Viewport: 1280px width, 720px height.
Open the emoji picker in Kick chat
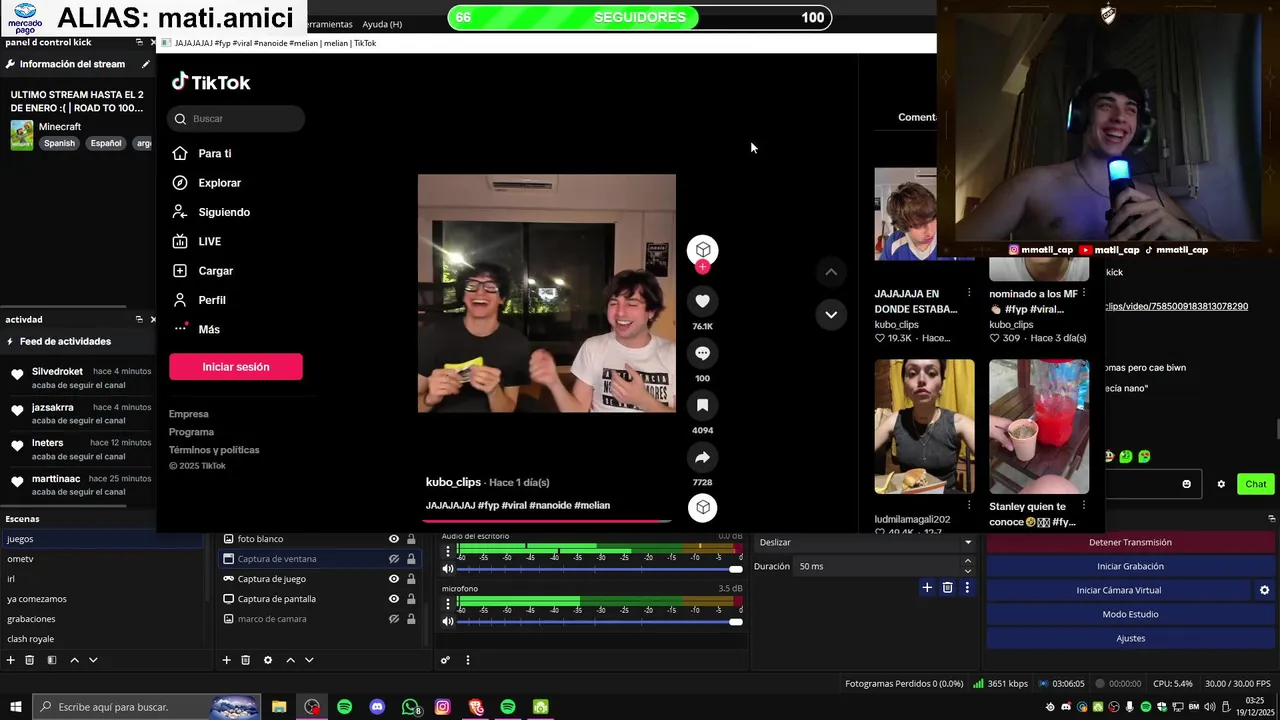[1187, 484]
